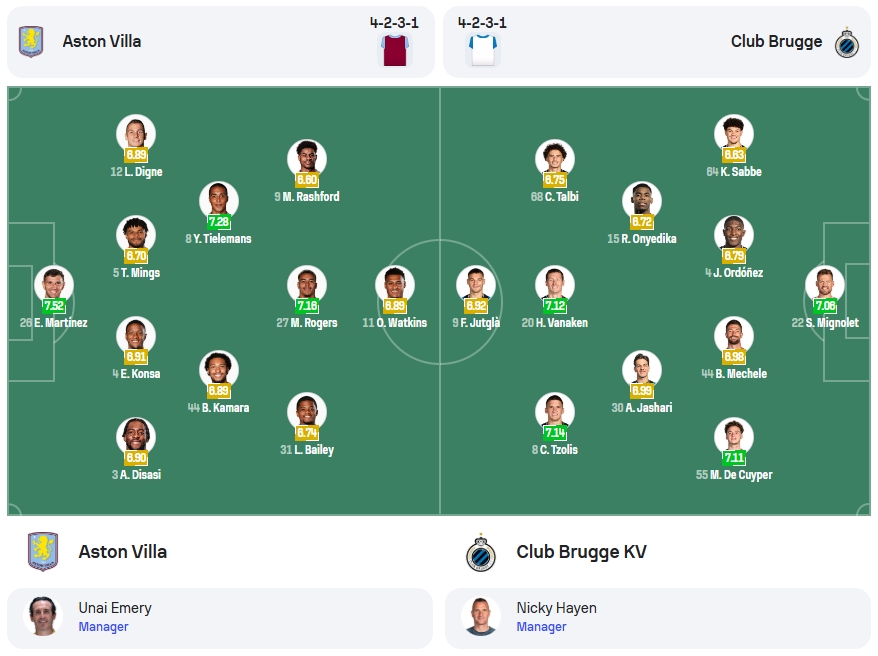Click Unai Emery manager photo

pos(43,616)
